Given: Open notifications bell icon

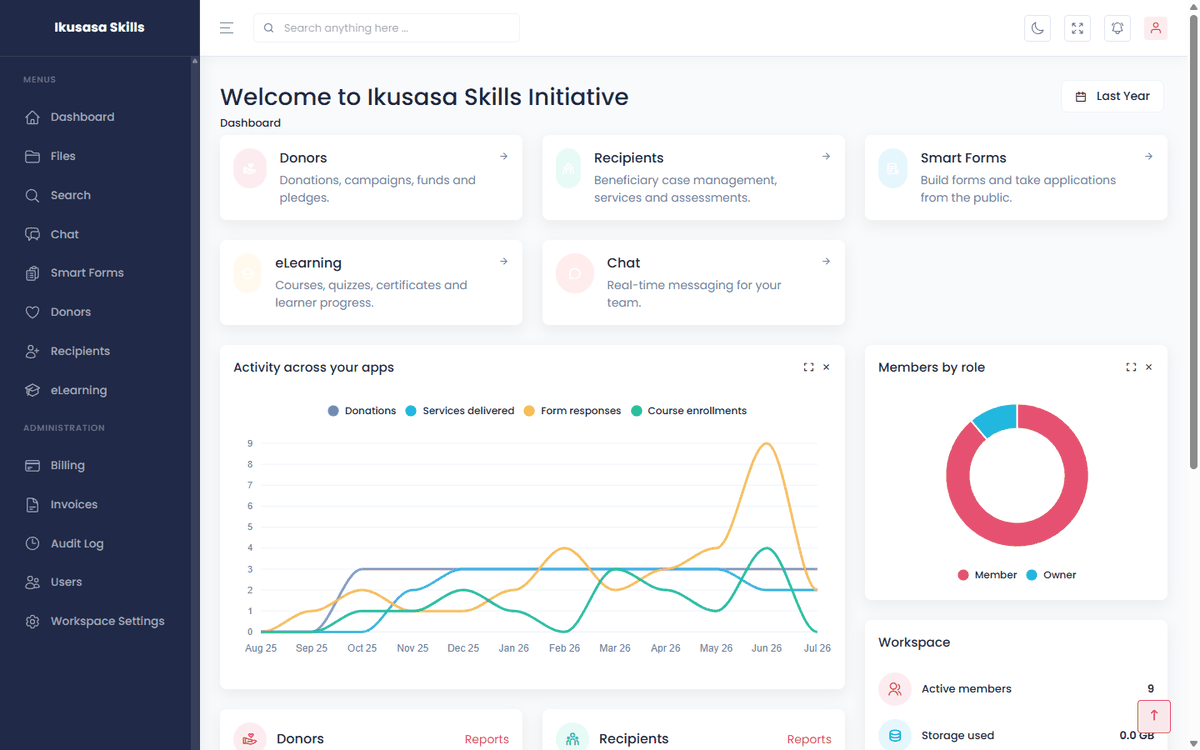Looking at the screenshot, I should (x=1117, y=28).
